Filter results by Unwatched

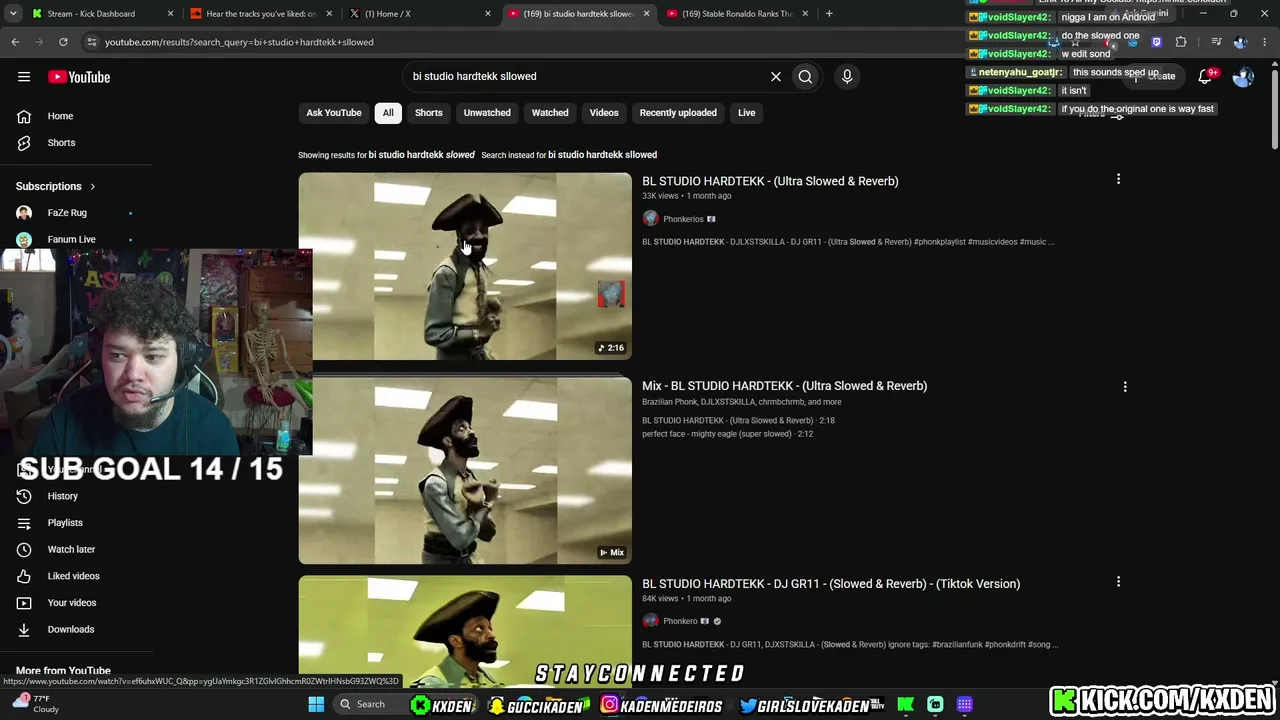[x=487, y=113]
